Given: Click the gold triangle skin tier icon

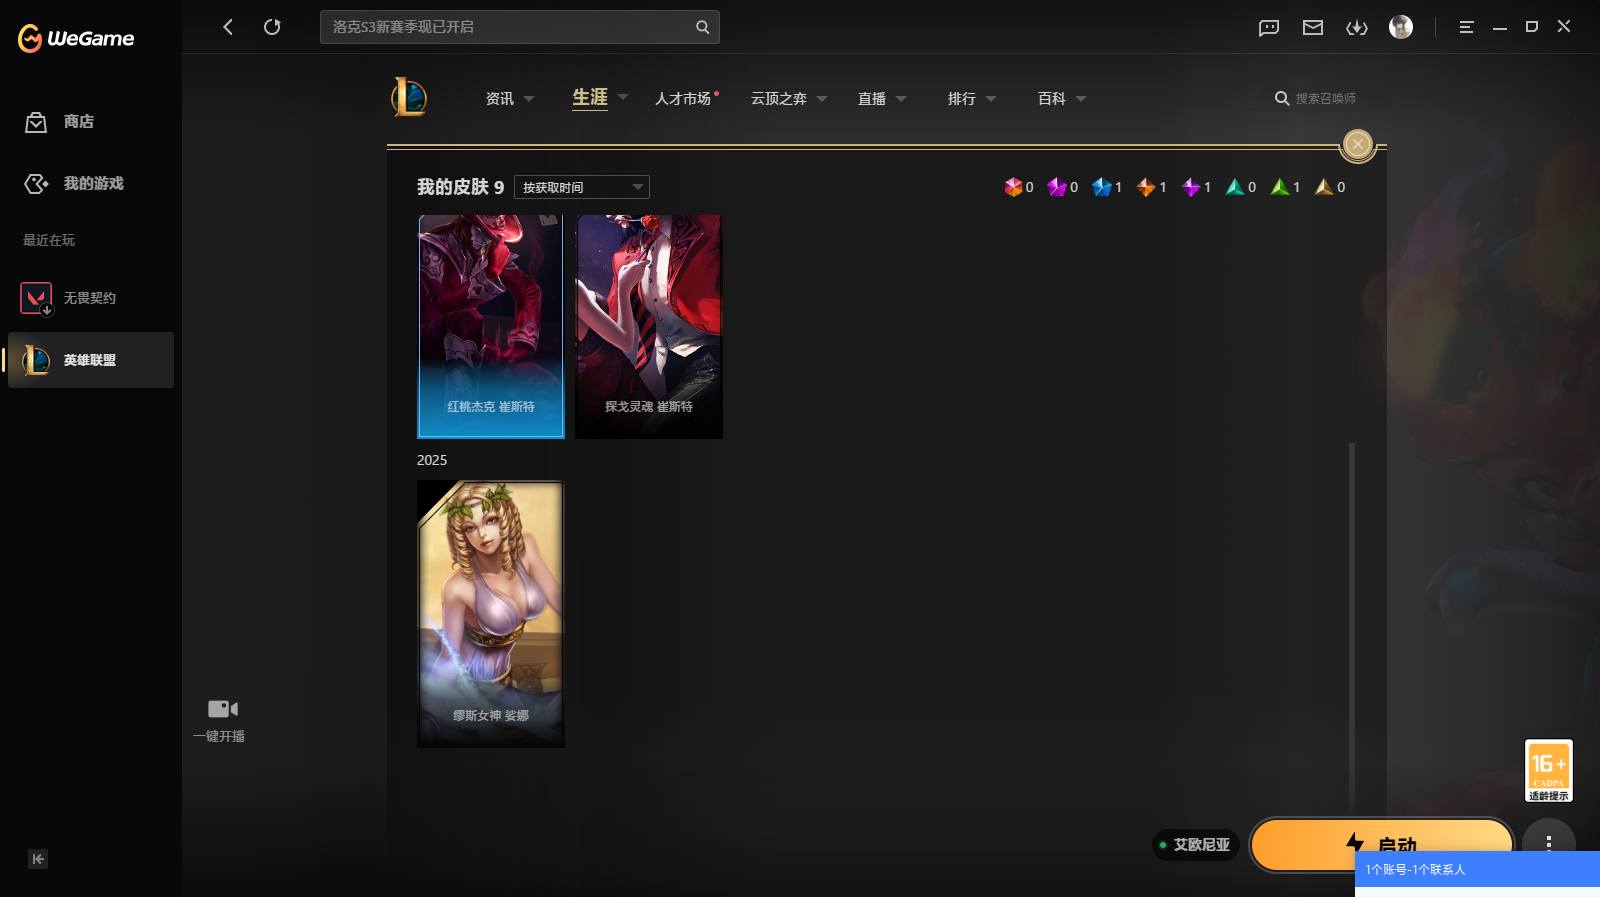Looking at the screenshot, I should tap(1324, 187).
